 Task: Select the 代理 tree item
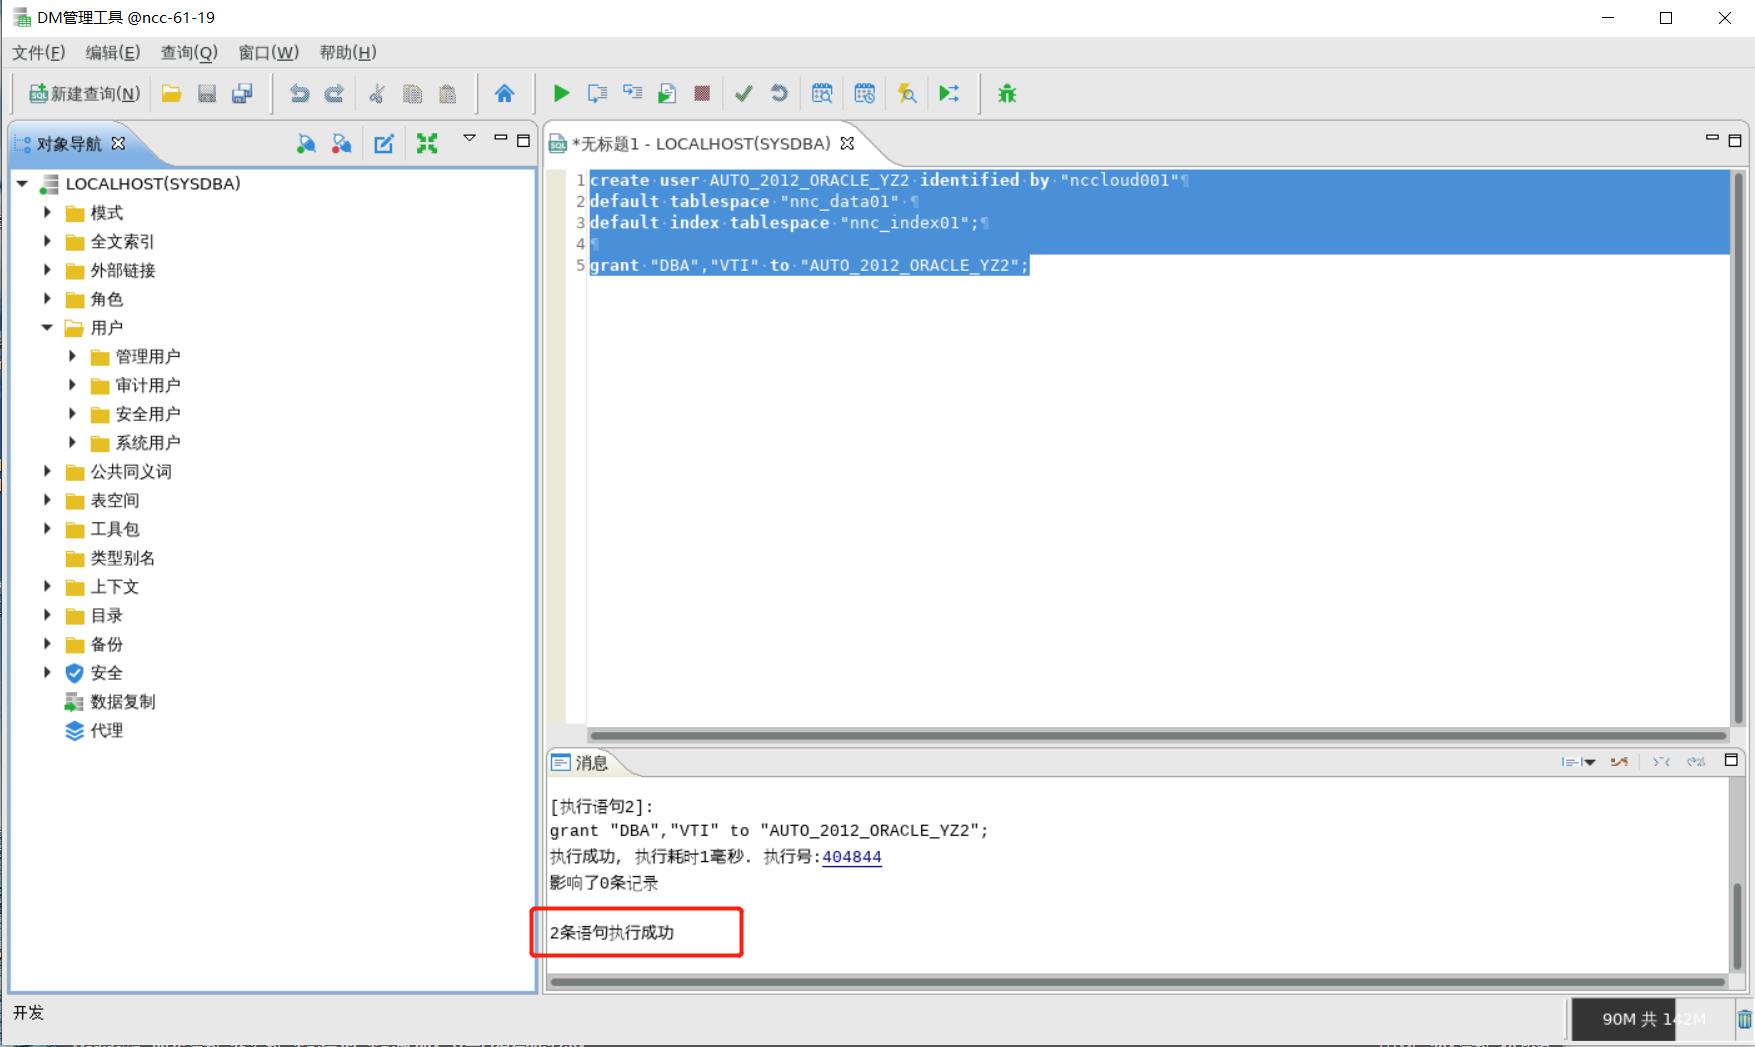(x=106, y=731)
